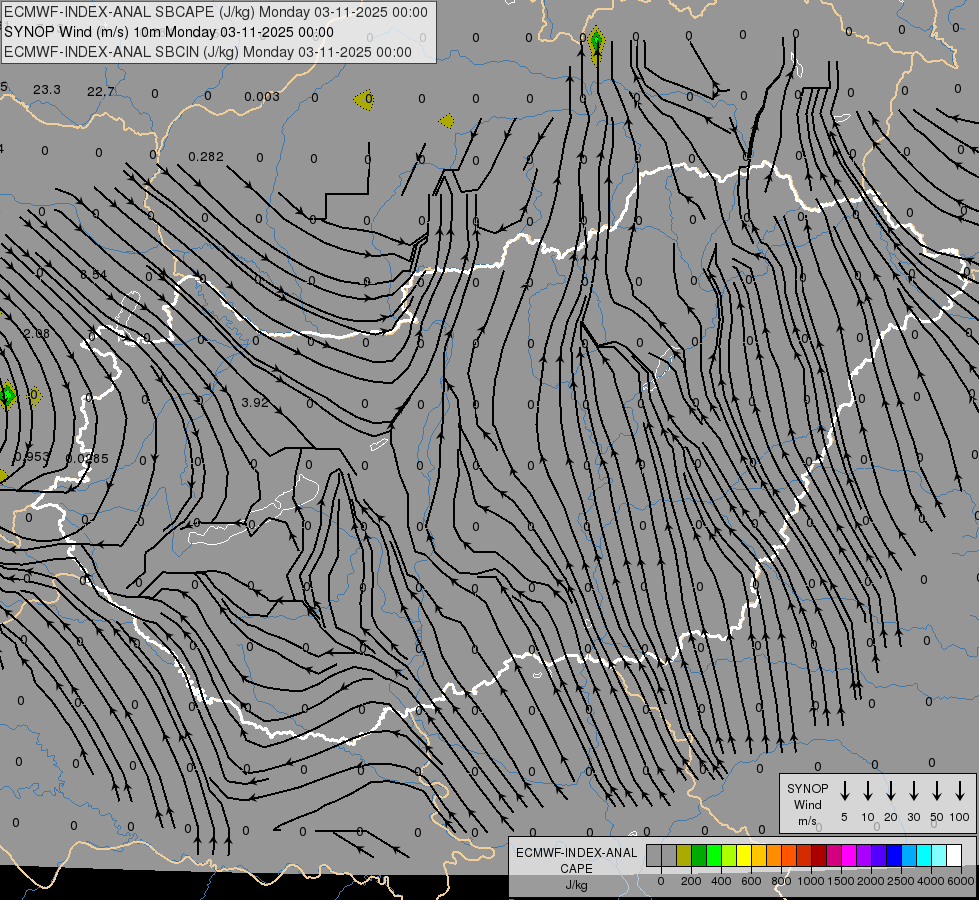The height and width of the screenshot is (900, 979).
Task: Select the yellow swatch in the CAPE legend
Action: coord(744,856)
